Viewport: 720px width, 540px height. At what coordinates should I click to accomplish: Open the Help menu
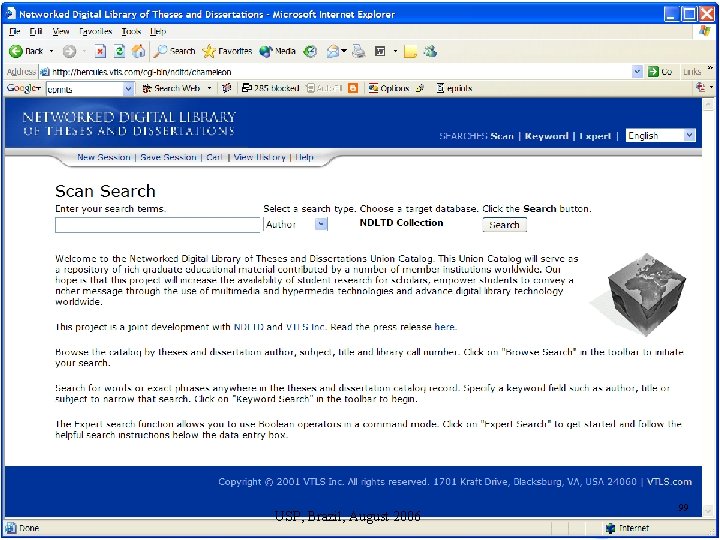(x=158, y=32)
